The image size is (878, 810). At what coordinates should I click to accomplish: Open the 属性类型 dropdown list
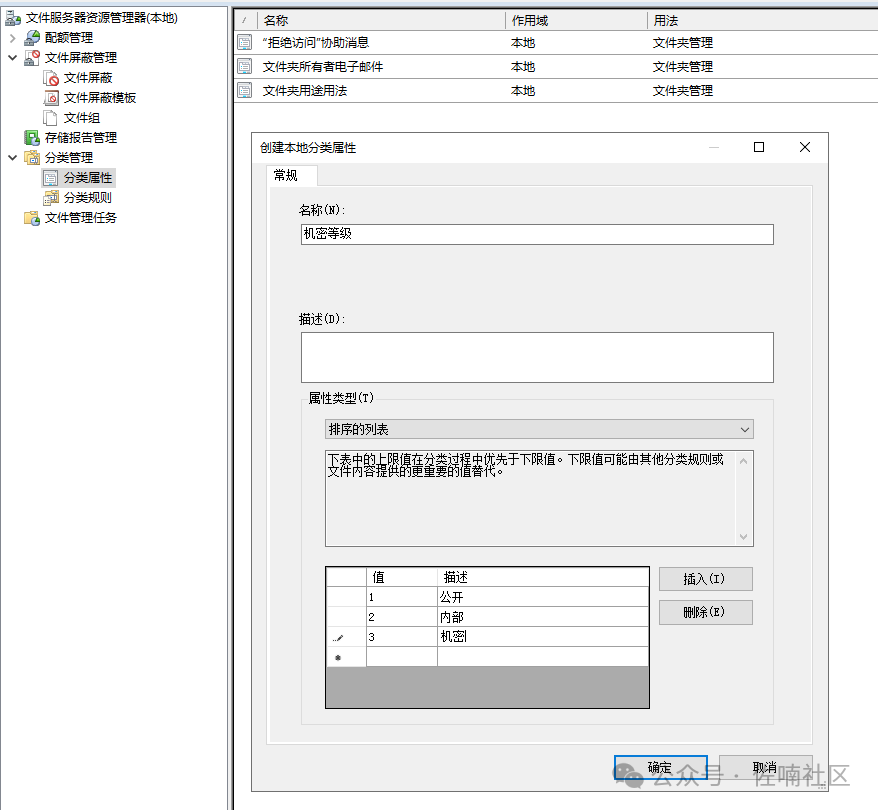click(x=744, y=429)
